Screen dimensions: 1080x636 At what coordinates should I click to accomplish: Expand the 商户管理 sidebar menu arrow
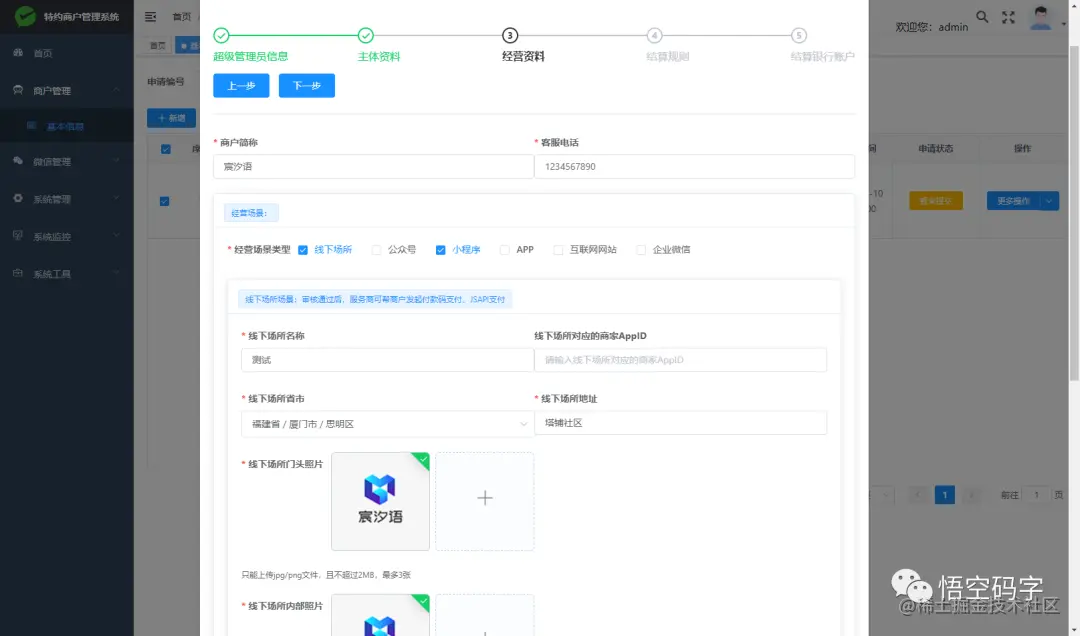tap(116, 90)
